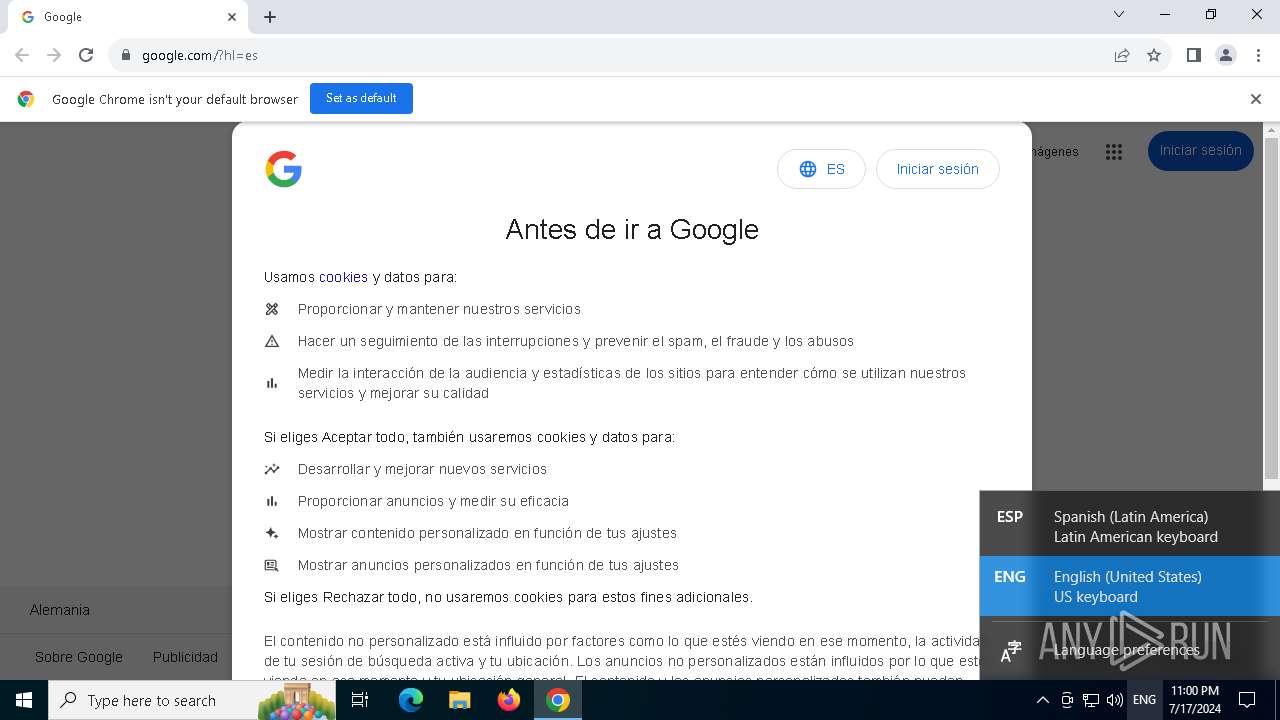Click Mostrar anuncios personalizados line
Viewport: 1280px width, 720px height.
[488, 565]
